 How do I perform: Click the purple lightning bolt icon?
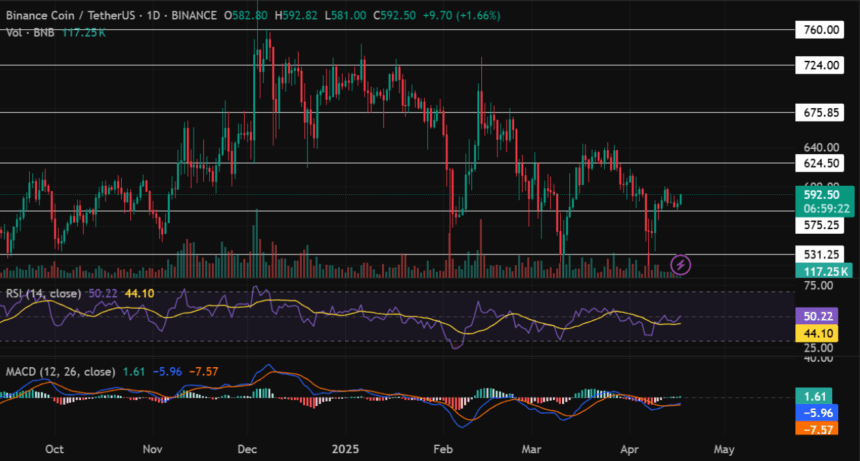pos(681,265)
